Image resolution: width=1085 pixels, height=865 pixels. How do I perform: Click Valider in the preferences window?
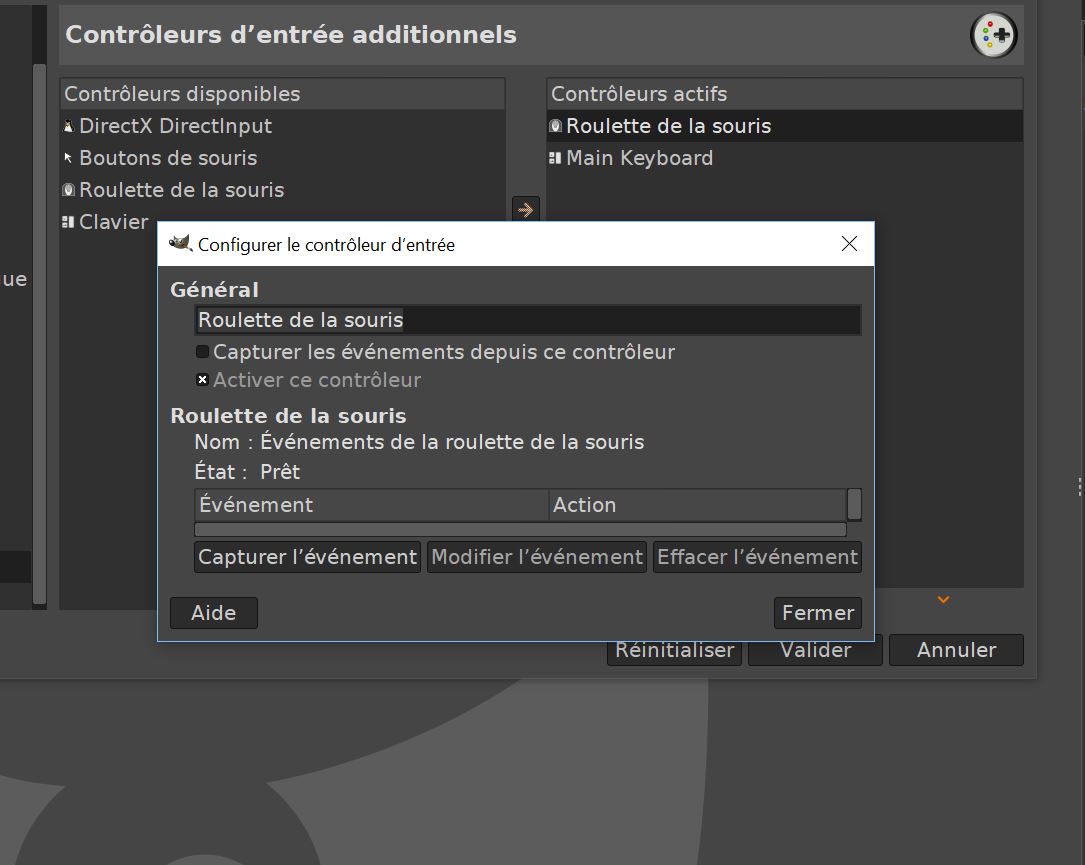click(815, 652)
